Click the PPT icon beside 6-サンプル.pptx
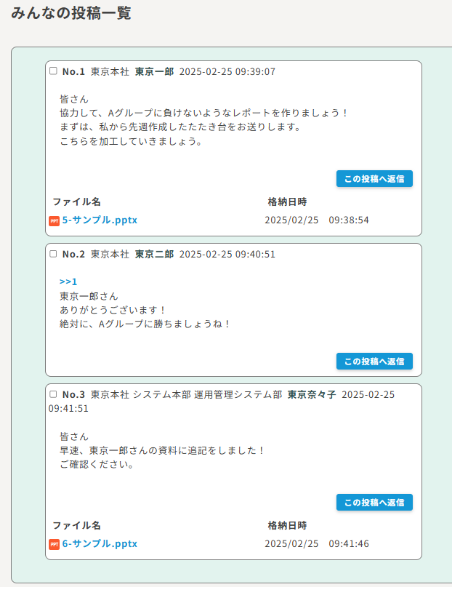Image resolution: width=452 pixels, height=594 pixels. (x=54, y=544)
